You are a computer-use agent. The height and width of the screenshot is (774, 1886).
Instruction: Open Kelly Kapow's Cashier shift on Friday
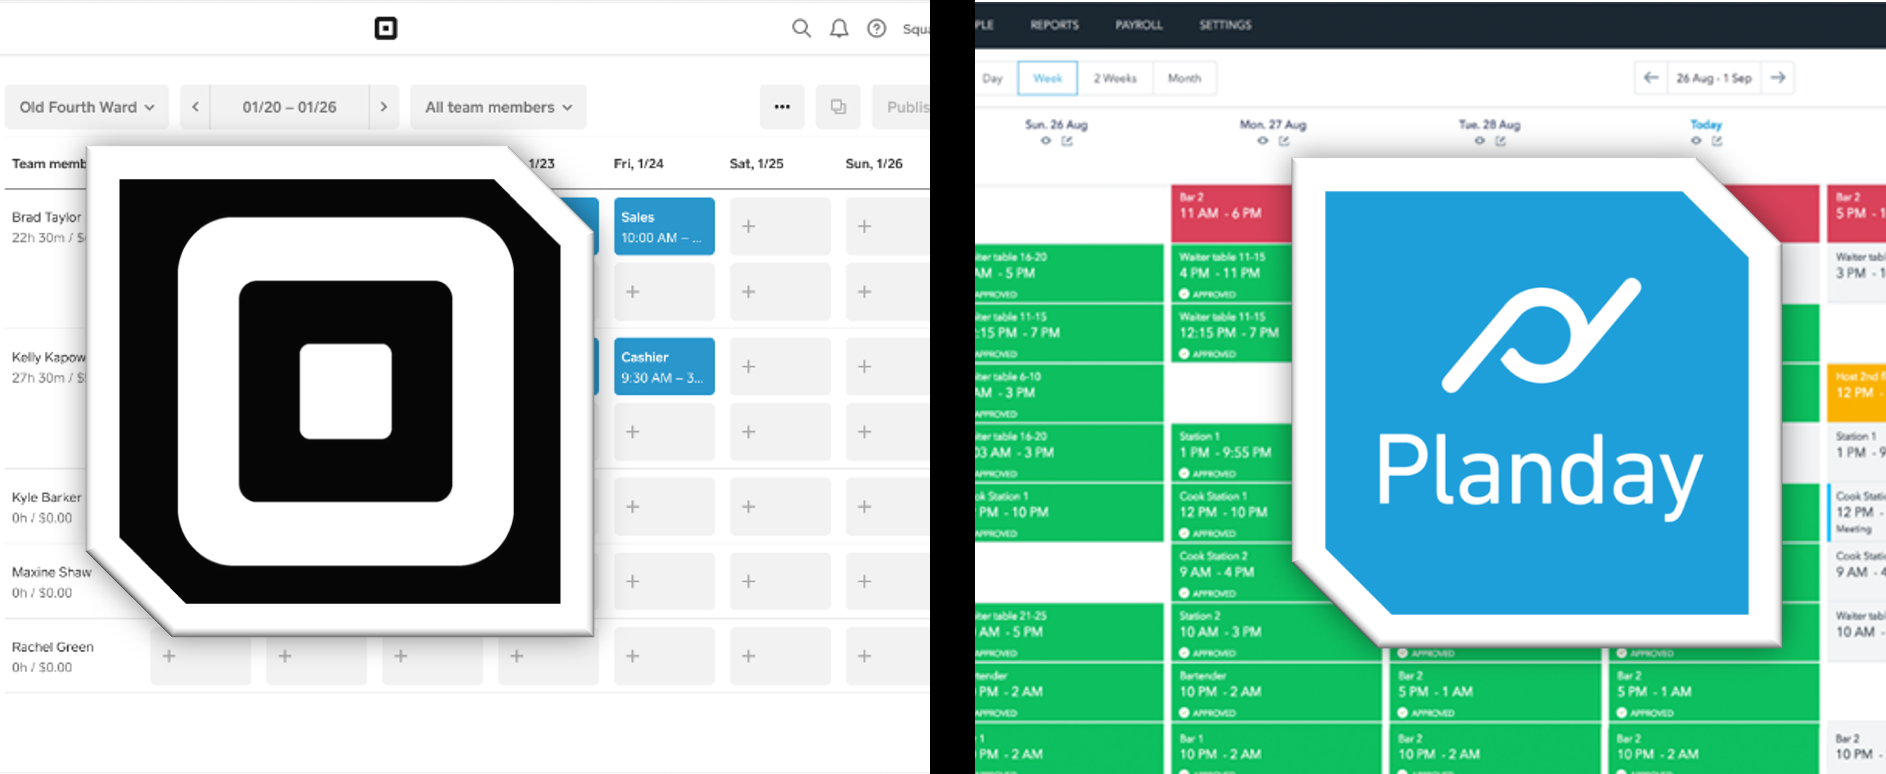664,366
